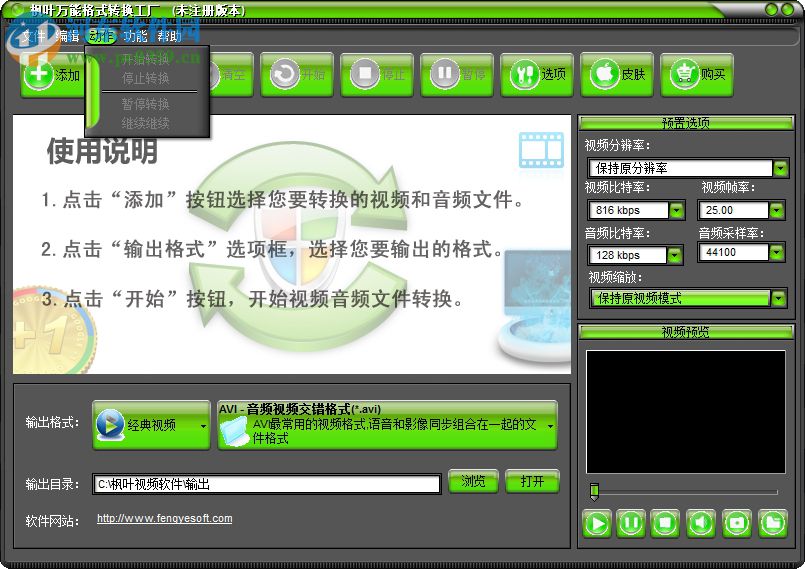Click the video preview seek slider handle
The height and width of the screenshot is (569, 805).
(595, 491)
